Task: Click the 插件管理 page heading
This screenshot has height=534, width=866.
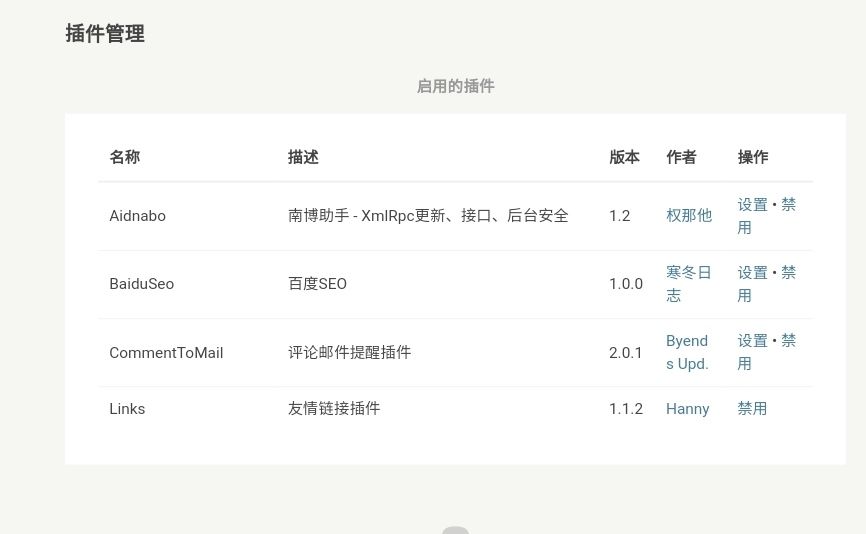Action: (x=105, y=33)
